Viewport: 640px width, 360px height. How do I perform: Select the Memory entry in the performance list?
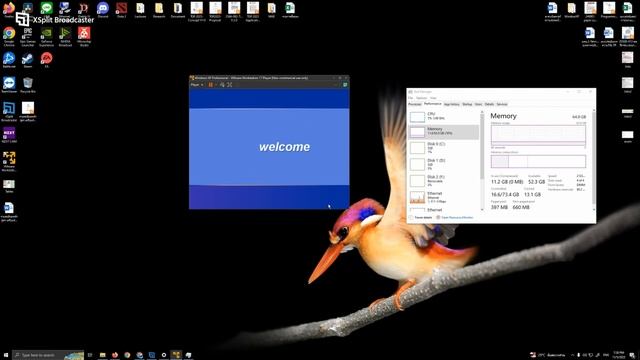[444, 132]
